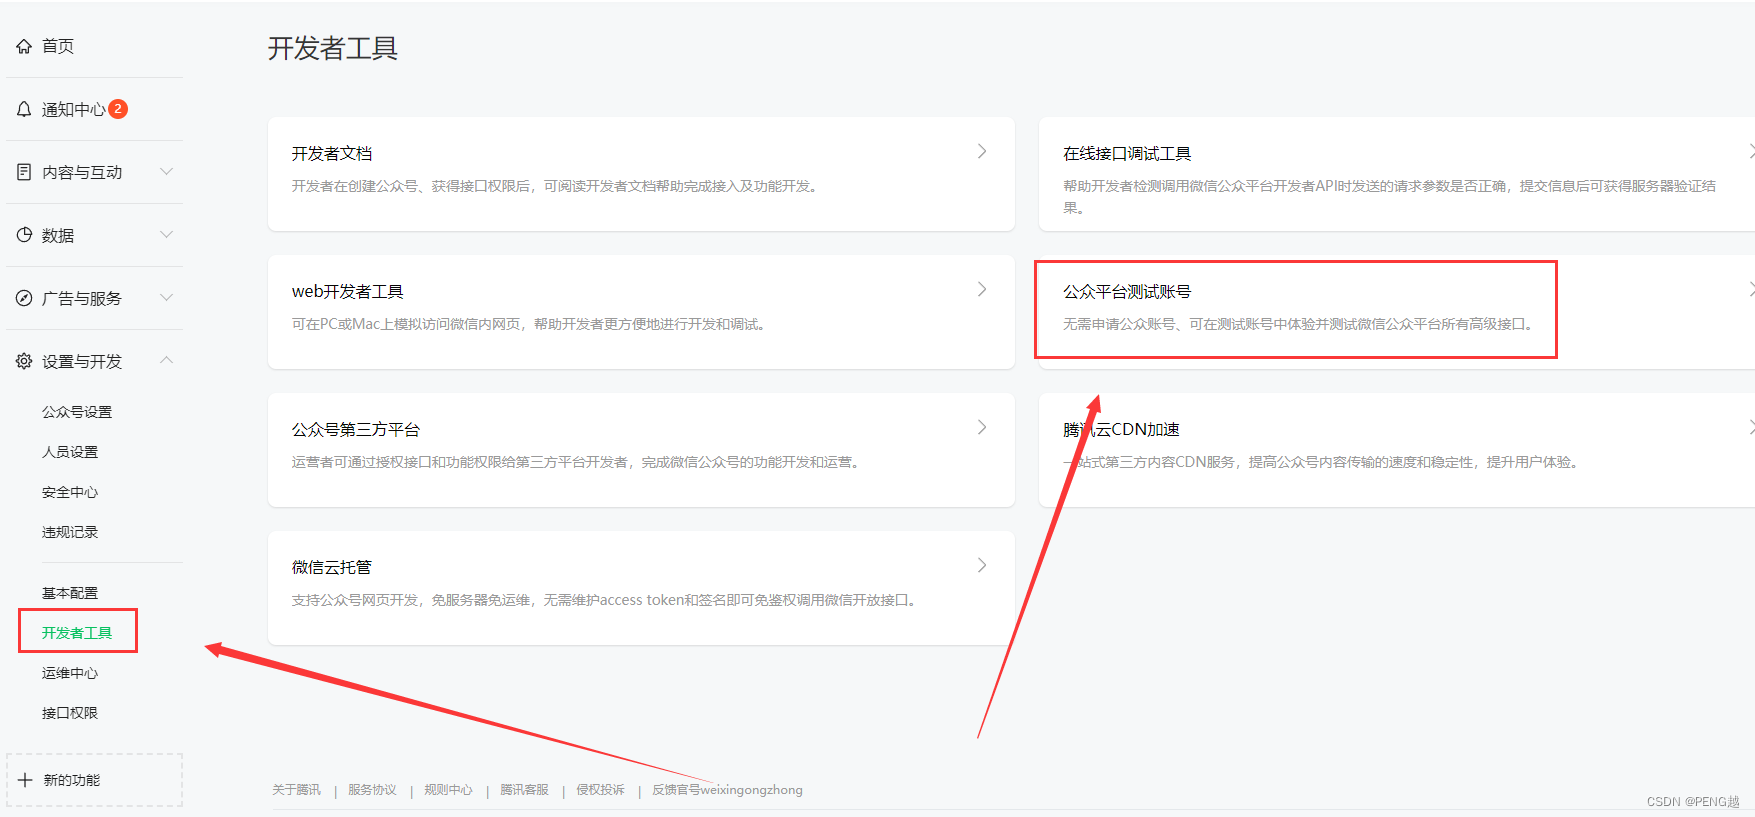The height and width of the screenshot is (817, 1755).
Task: Click the red notification badge showing 2
Action: 118,109
